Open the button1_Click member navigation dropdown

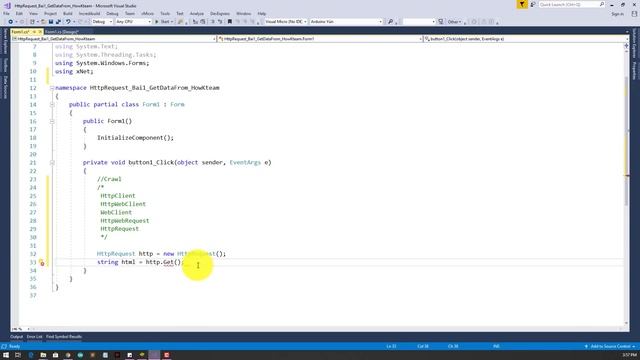[526, 39]
